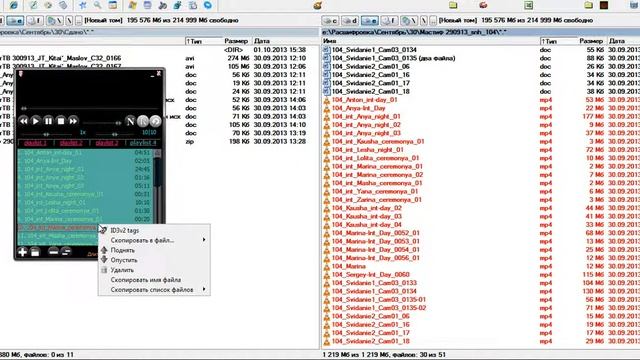This screenshot has width=640, height=360.
Task: Select left panel avi file sized 274 Мб
Action: click(159, 58)
